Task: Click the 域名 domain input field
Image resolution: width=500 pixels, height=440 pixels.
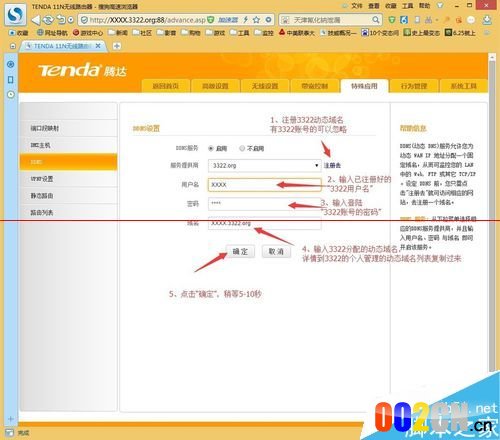Action: coord(265,223)
